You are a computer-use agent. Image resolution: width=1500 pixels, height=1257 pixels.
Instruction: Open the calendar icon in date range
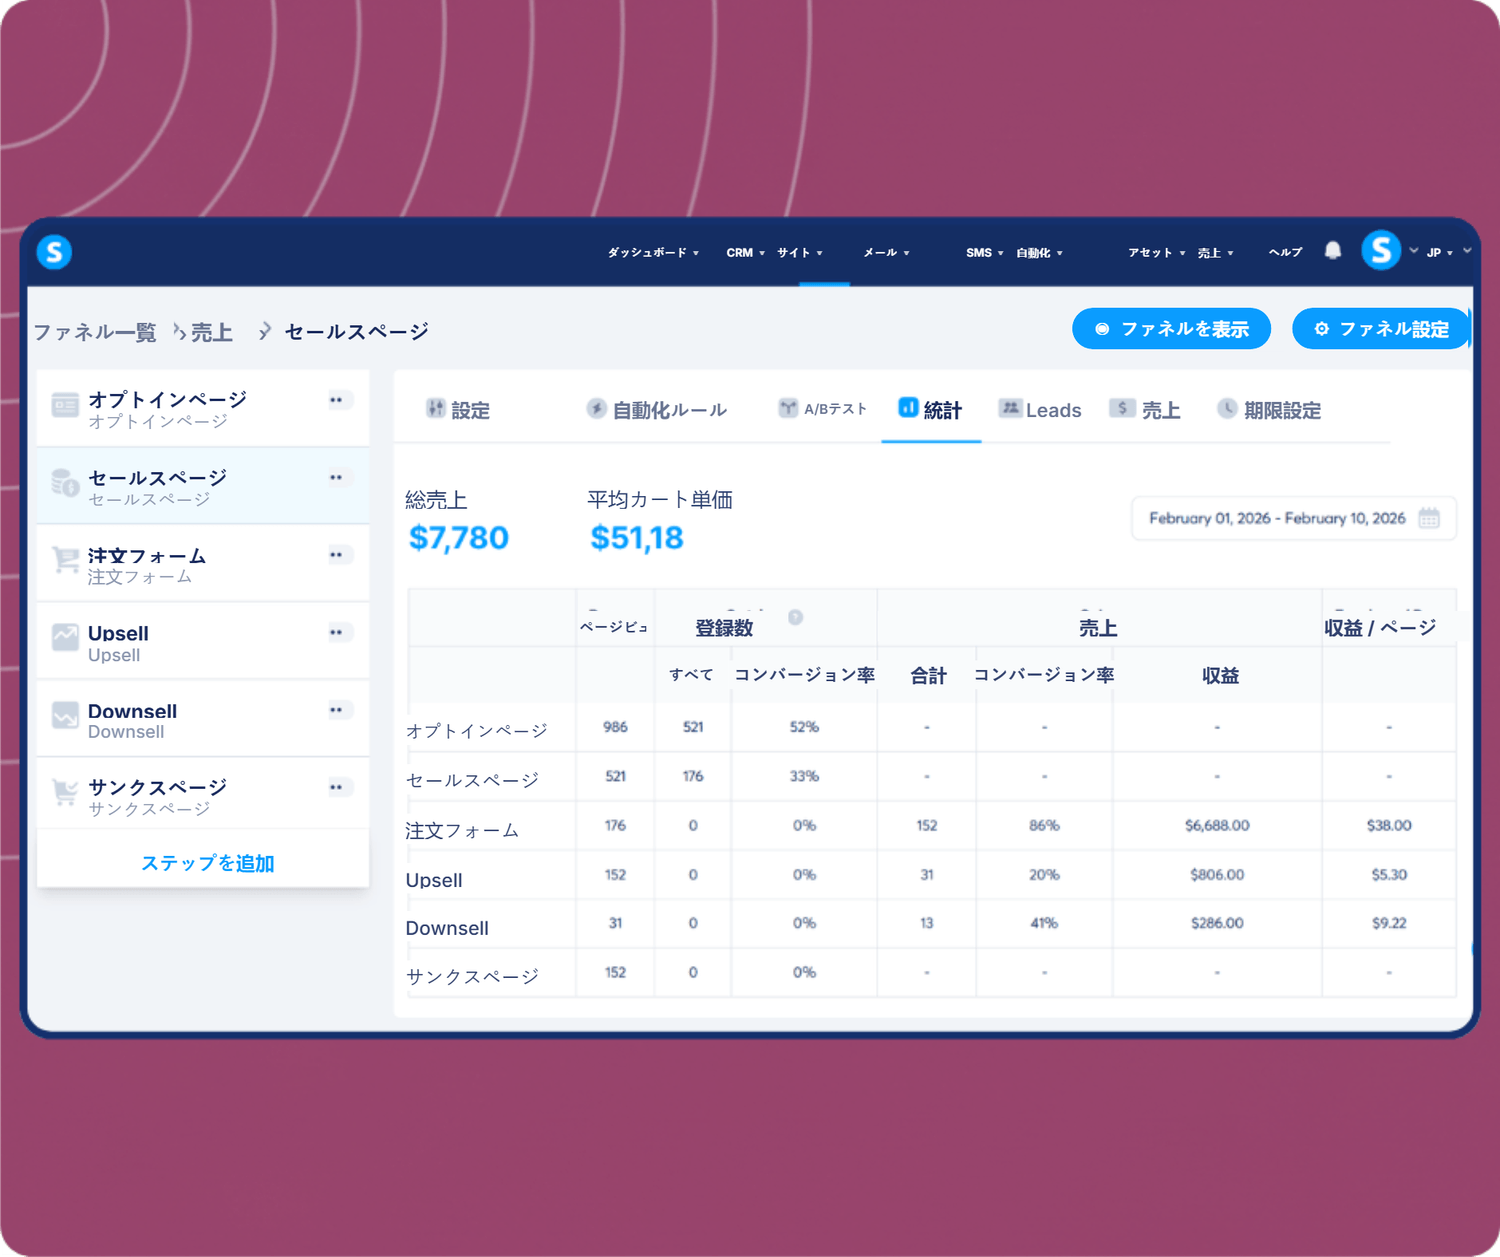pos(1429,518)
